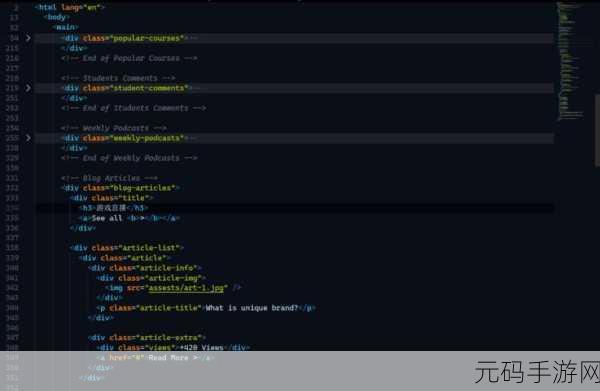Click comment "End of Weekly Podcasts"
This screenshot has height=391, width=600.
coord(129,158)
